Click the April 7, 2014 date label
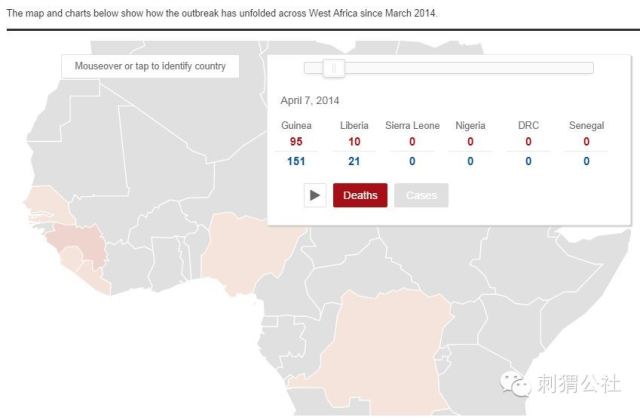This screenshot has height=417, width=640. pyautogui.click(x=310, y=101)
